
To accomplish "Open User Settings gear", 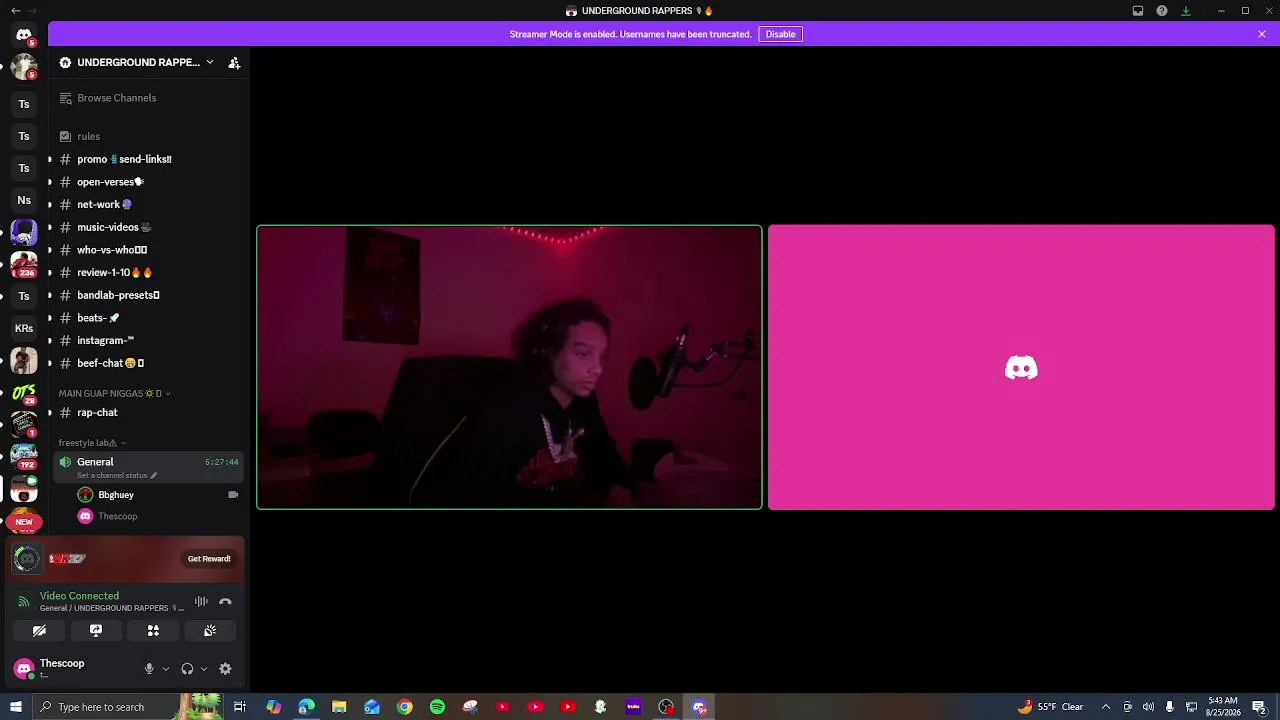I will [x=225, y=669].
